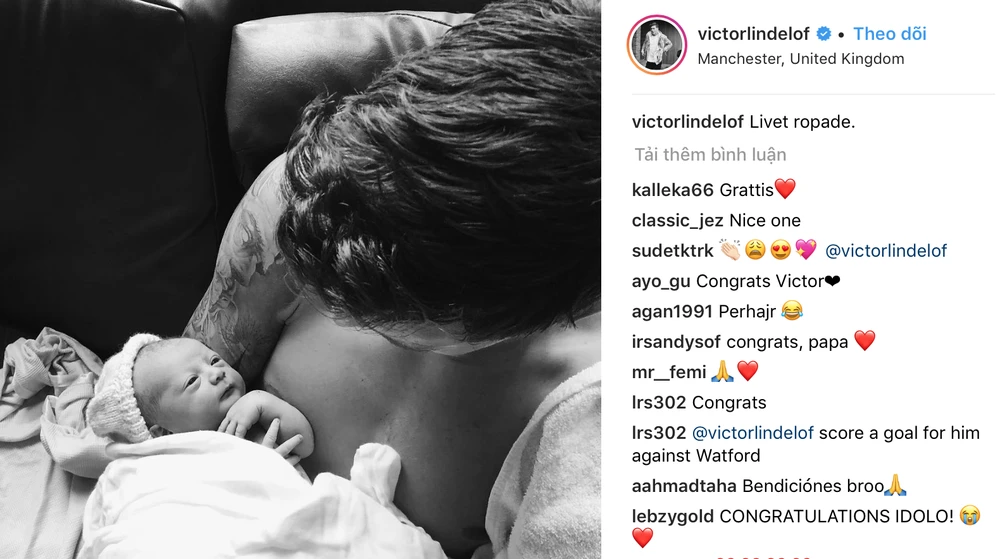Open the victorlindelof username in caption

(x=688, y=122)
